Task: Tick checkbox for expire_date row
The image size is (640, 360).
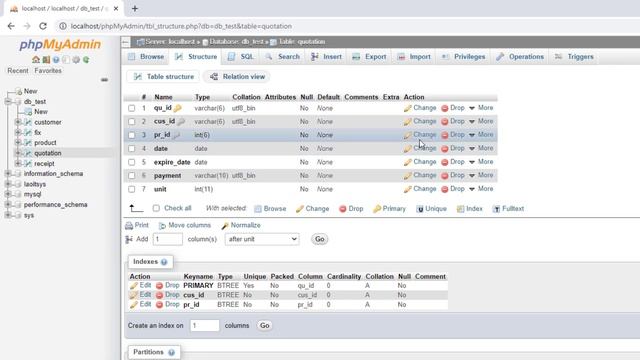Action: point(131,162)
